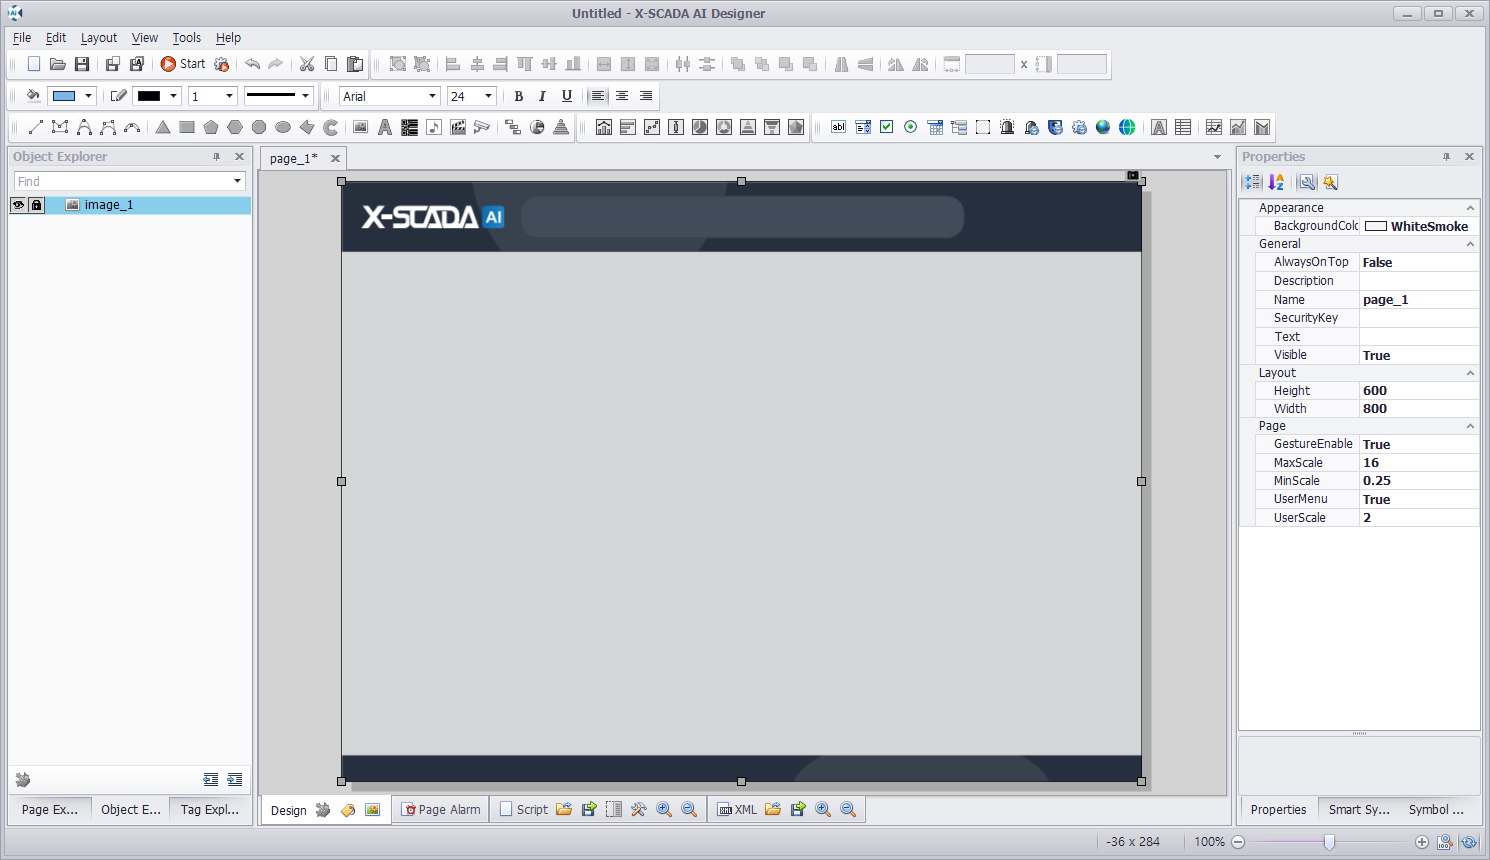Open the Tools menu
Image resolution: width=1490 pixels, height=860 pixels.
(x=186, y=38)
